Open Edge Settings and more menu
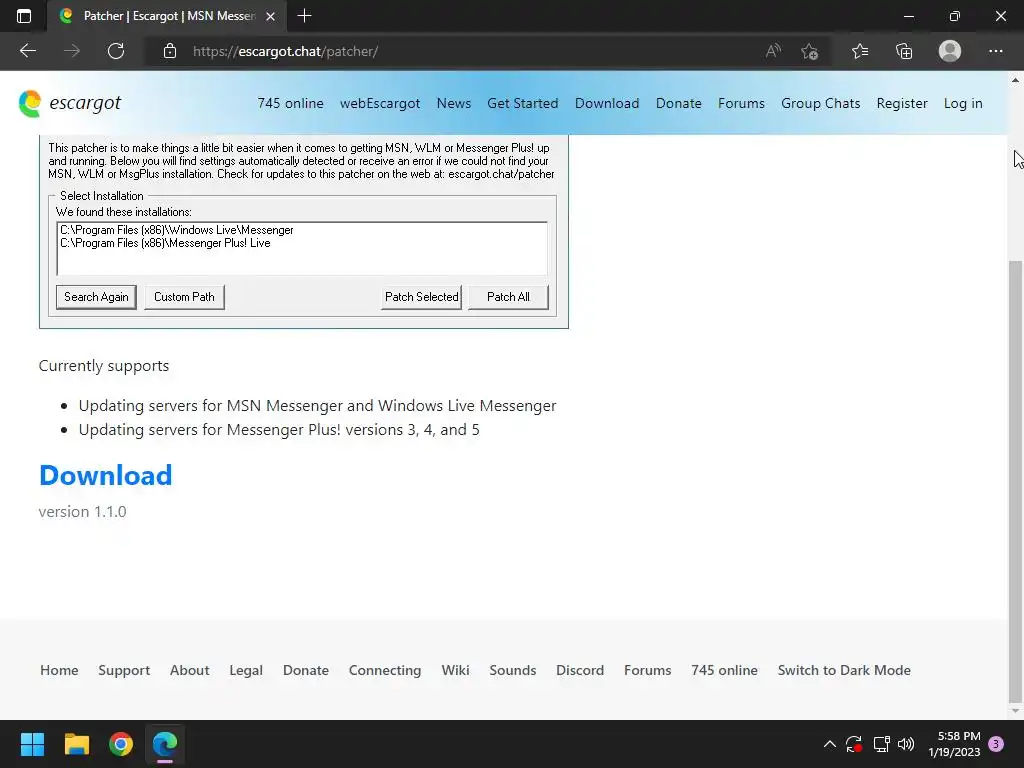 (x=995, y=51)
